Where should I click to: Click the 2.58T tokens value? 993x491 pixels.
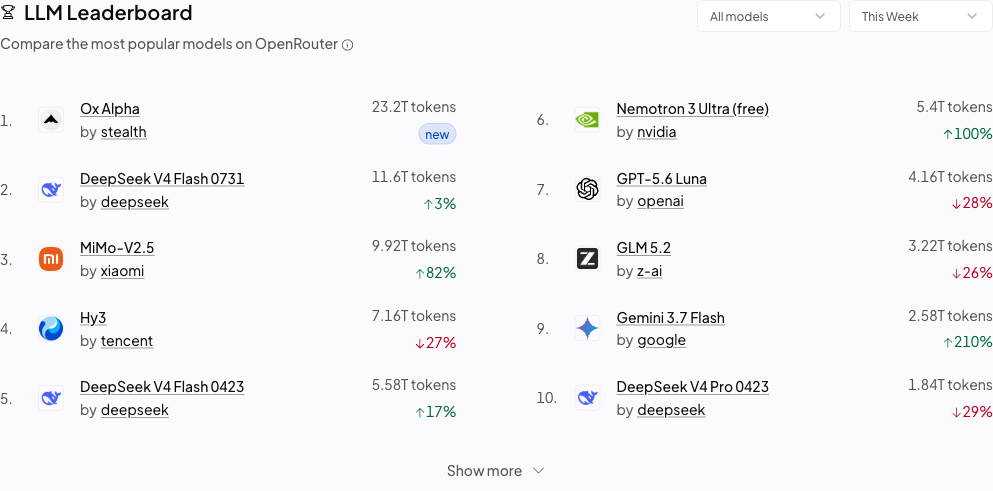(950, 316)
